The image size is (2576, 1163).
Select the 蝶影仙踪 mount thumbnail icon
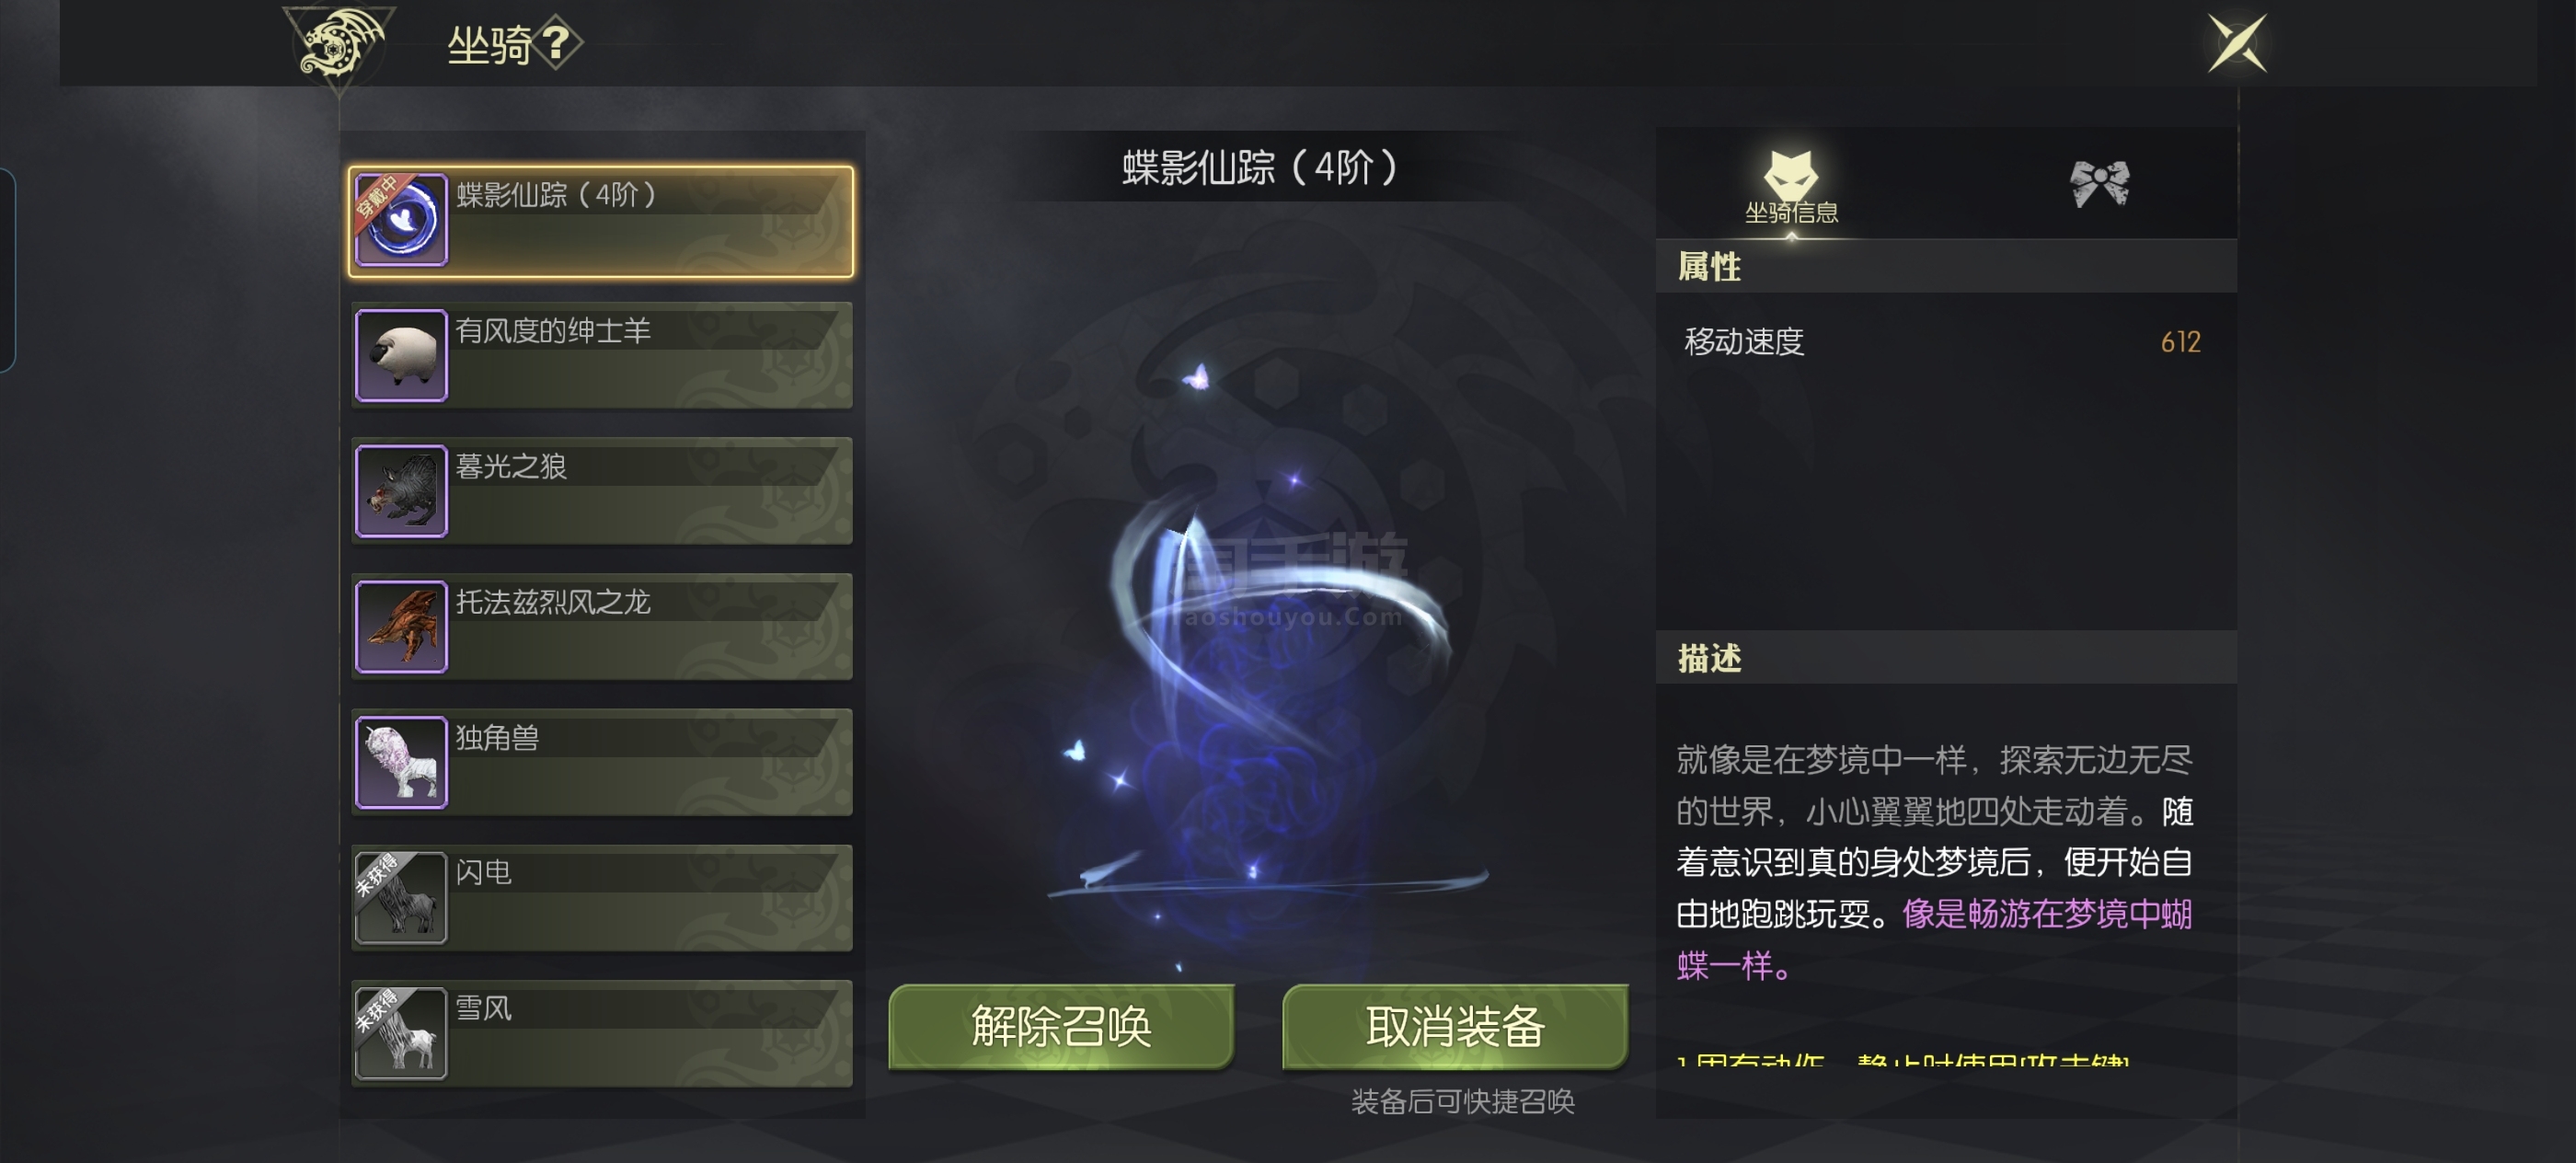coord(401,220)
